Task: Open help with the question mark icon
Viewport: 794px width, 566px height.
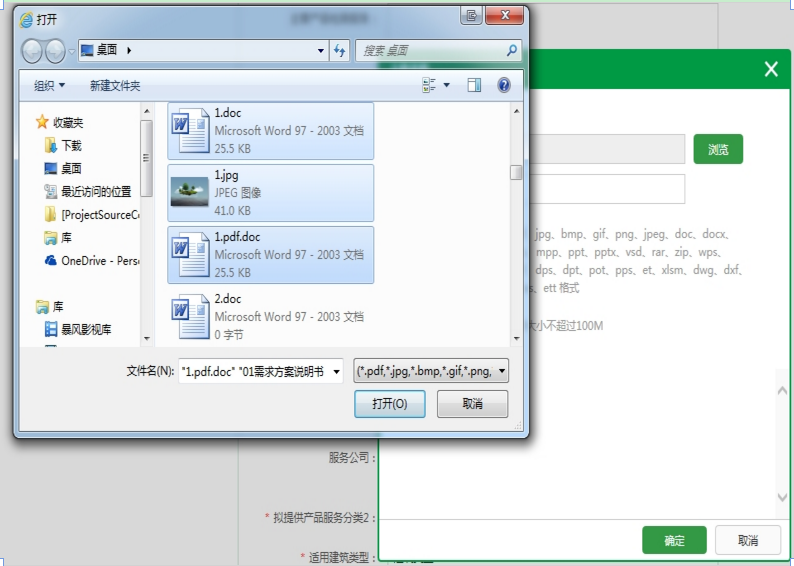Action: point(504,85)
